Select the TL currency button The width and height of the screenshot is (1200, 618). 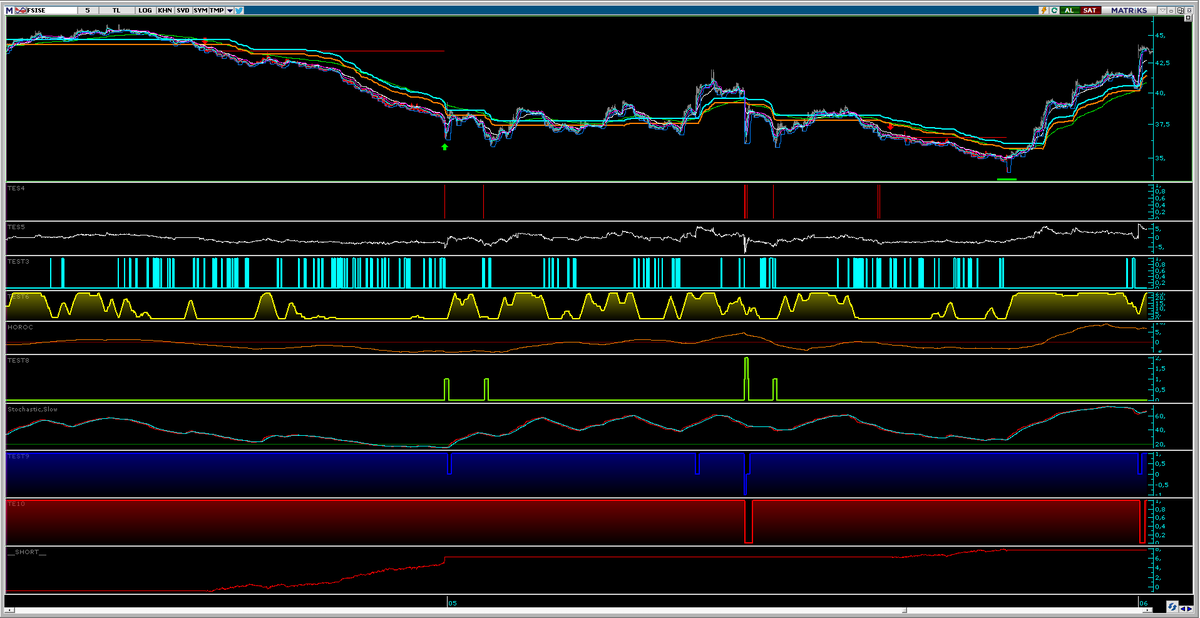coord(117,10)
